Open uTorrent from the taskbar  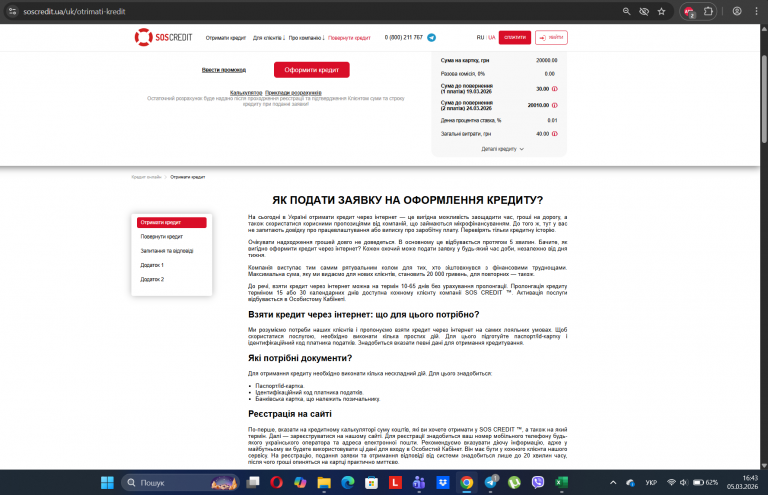click(x=514, y=483)
